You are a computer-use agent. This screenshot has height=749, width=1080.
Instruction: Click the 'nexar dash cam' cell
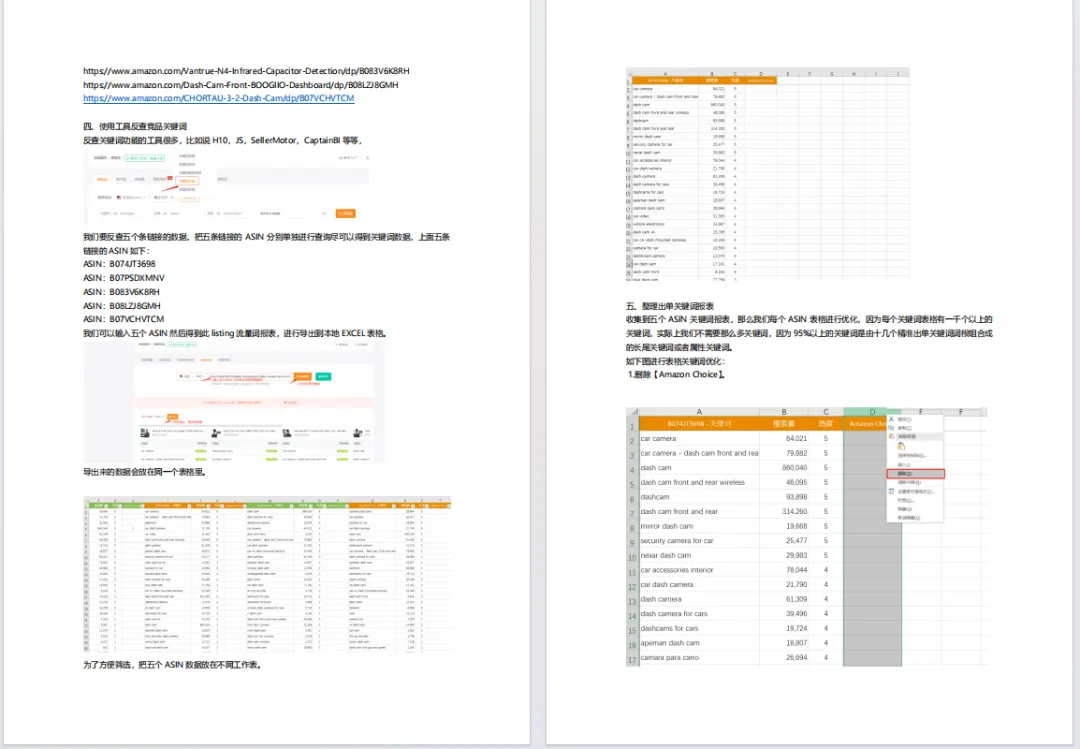699,555
